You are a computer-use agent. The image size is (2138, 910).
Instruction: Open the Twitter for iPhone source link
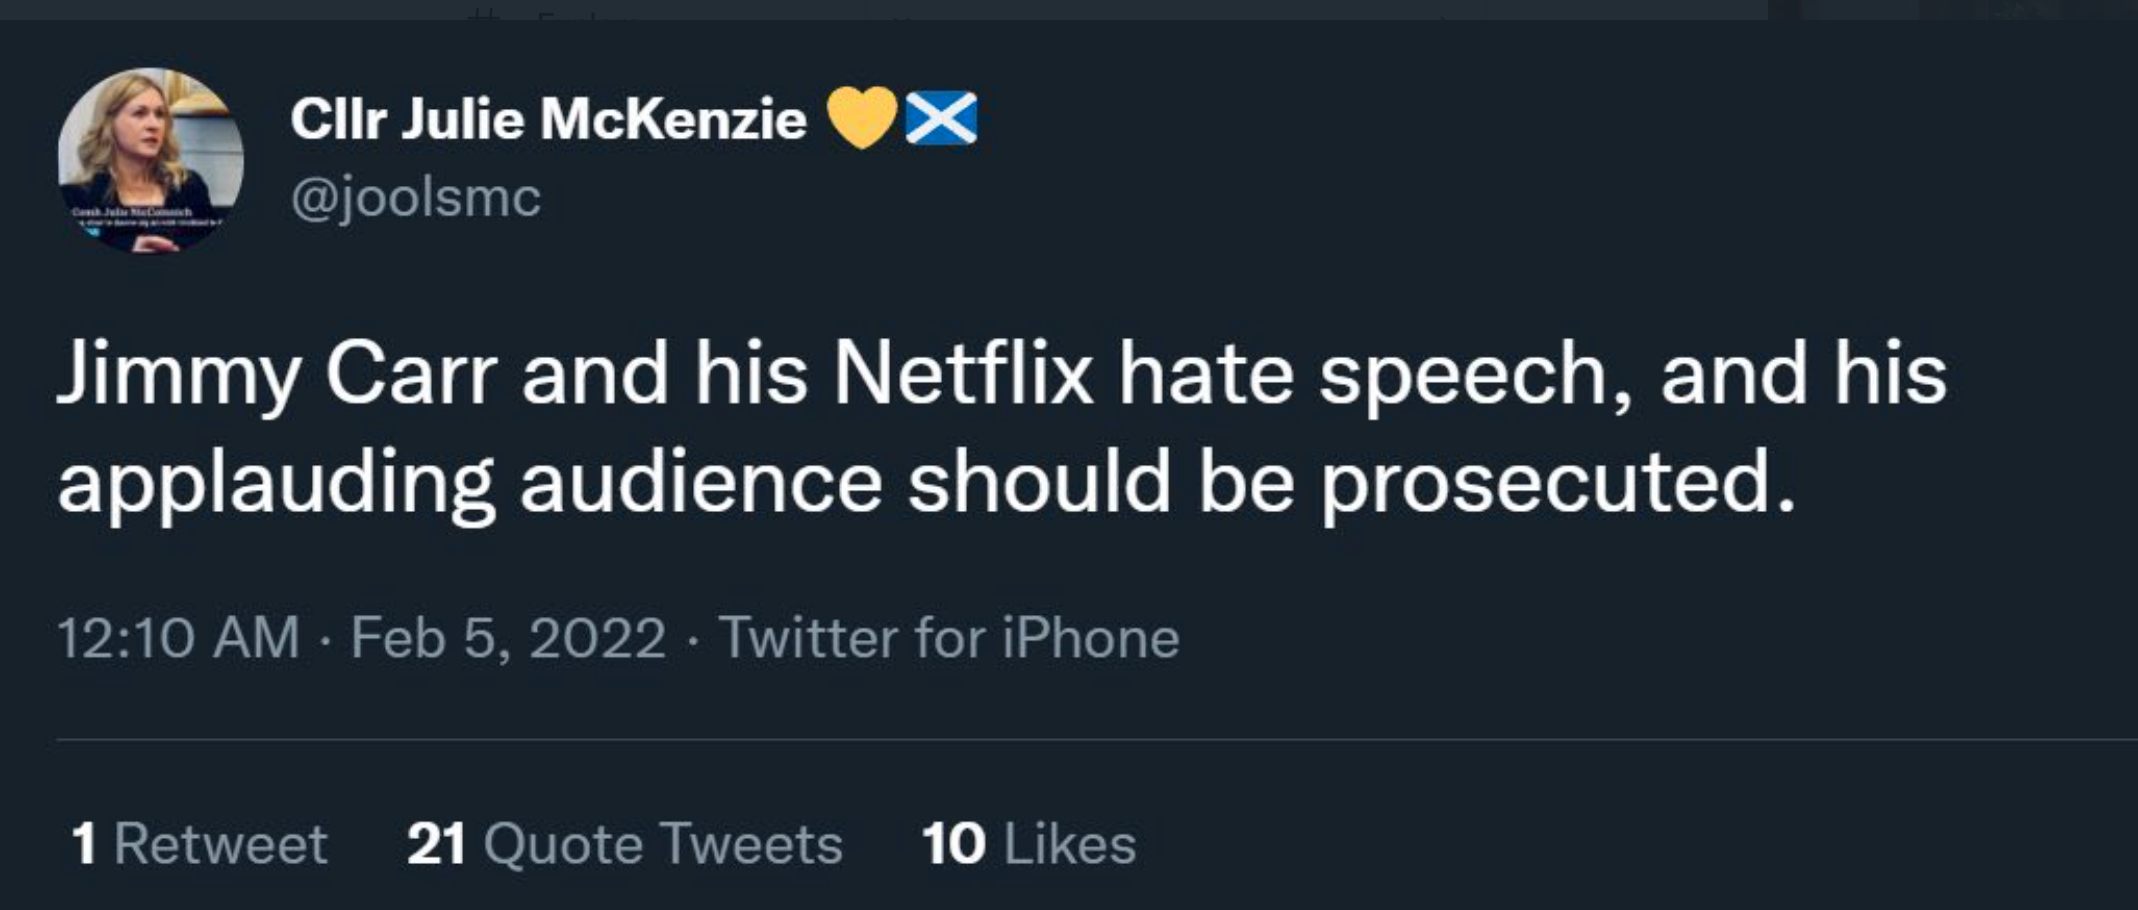point(948,637)
